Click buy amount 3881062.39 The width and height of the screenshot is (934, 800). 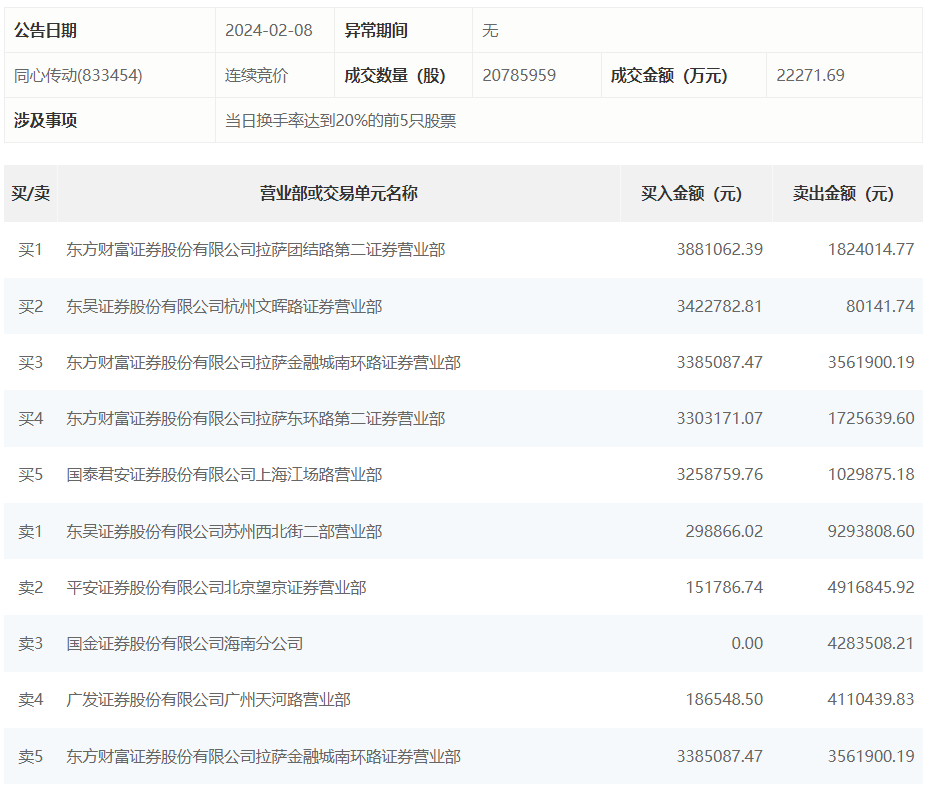(x=720, y=250)
